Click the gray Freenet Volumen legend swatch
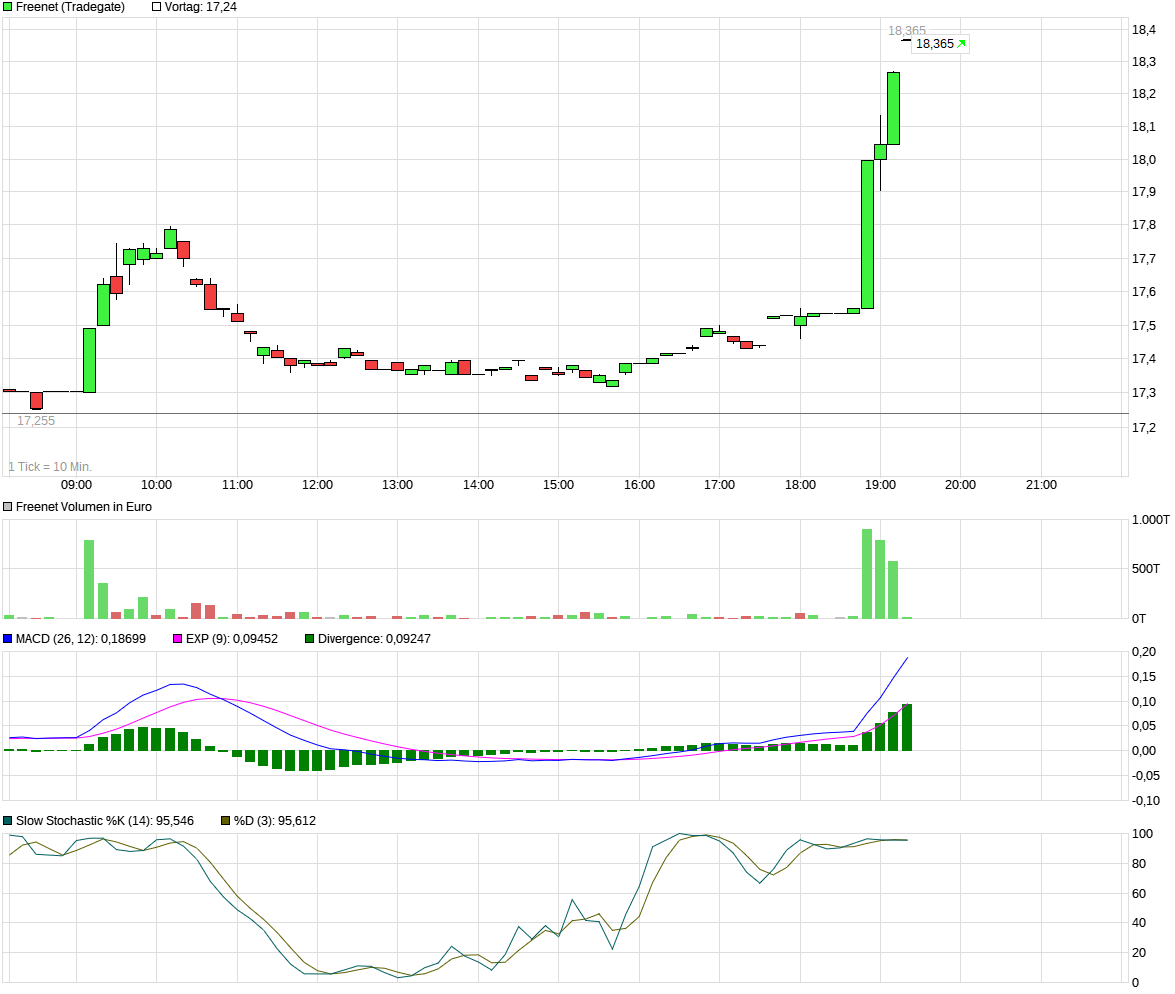The image size is (1175, 994). click(8, 507)
